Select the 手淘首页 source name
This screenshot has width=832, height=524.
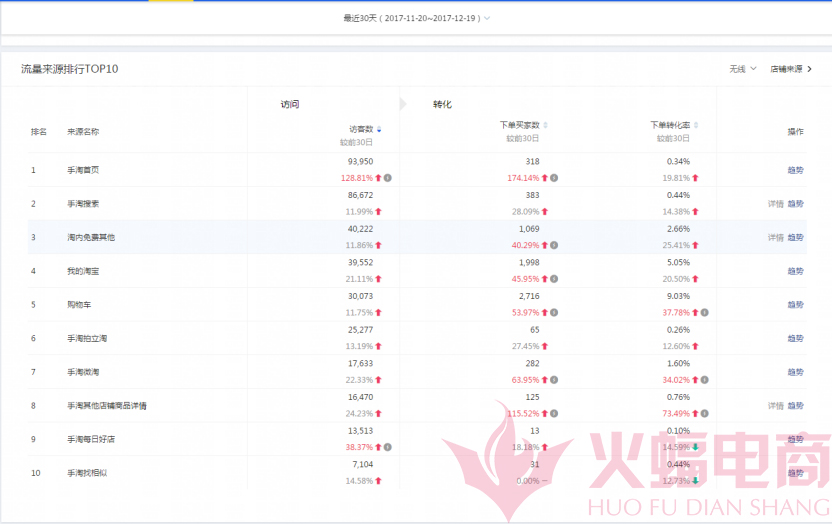[x=83, y=170]
